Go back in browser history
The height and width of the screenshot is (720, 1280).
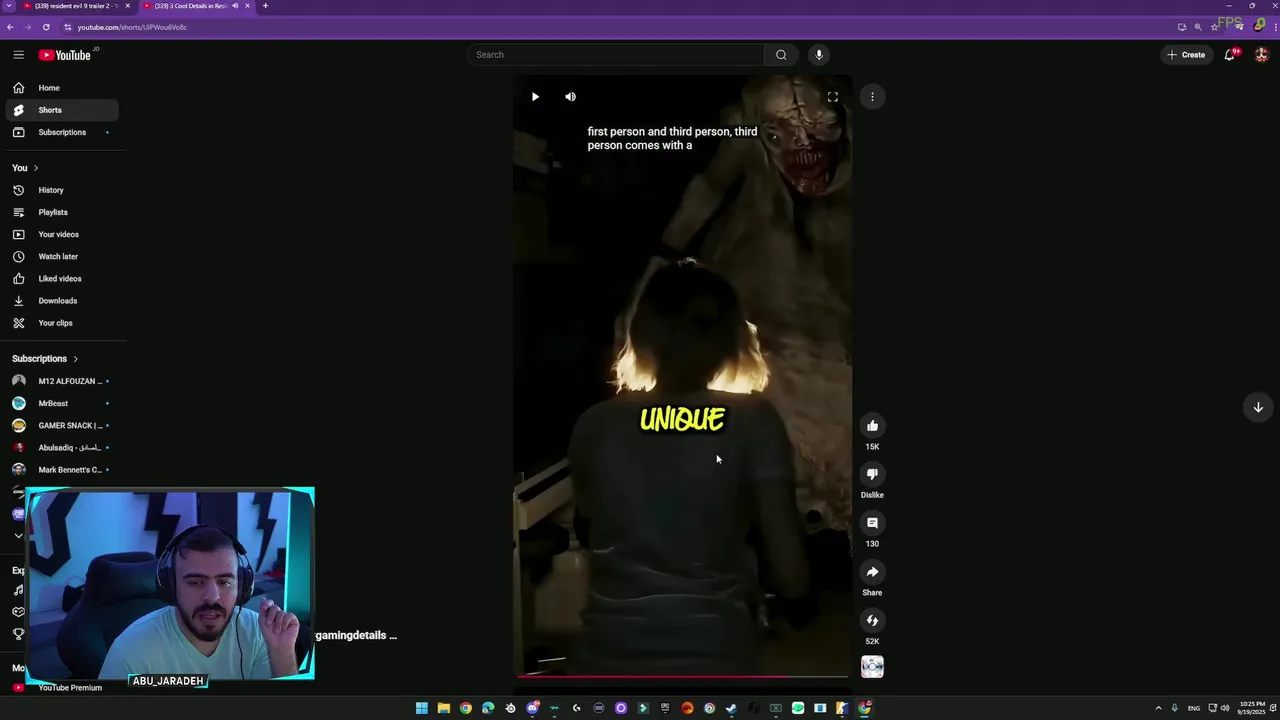point(10,27)
